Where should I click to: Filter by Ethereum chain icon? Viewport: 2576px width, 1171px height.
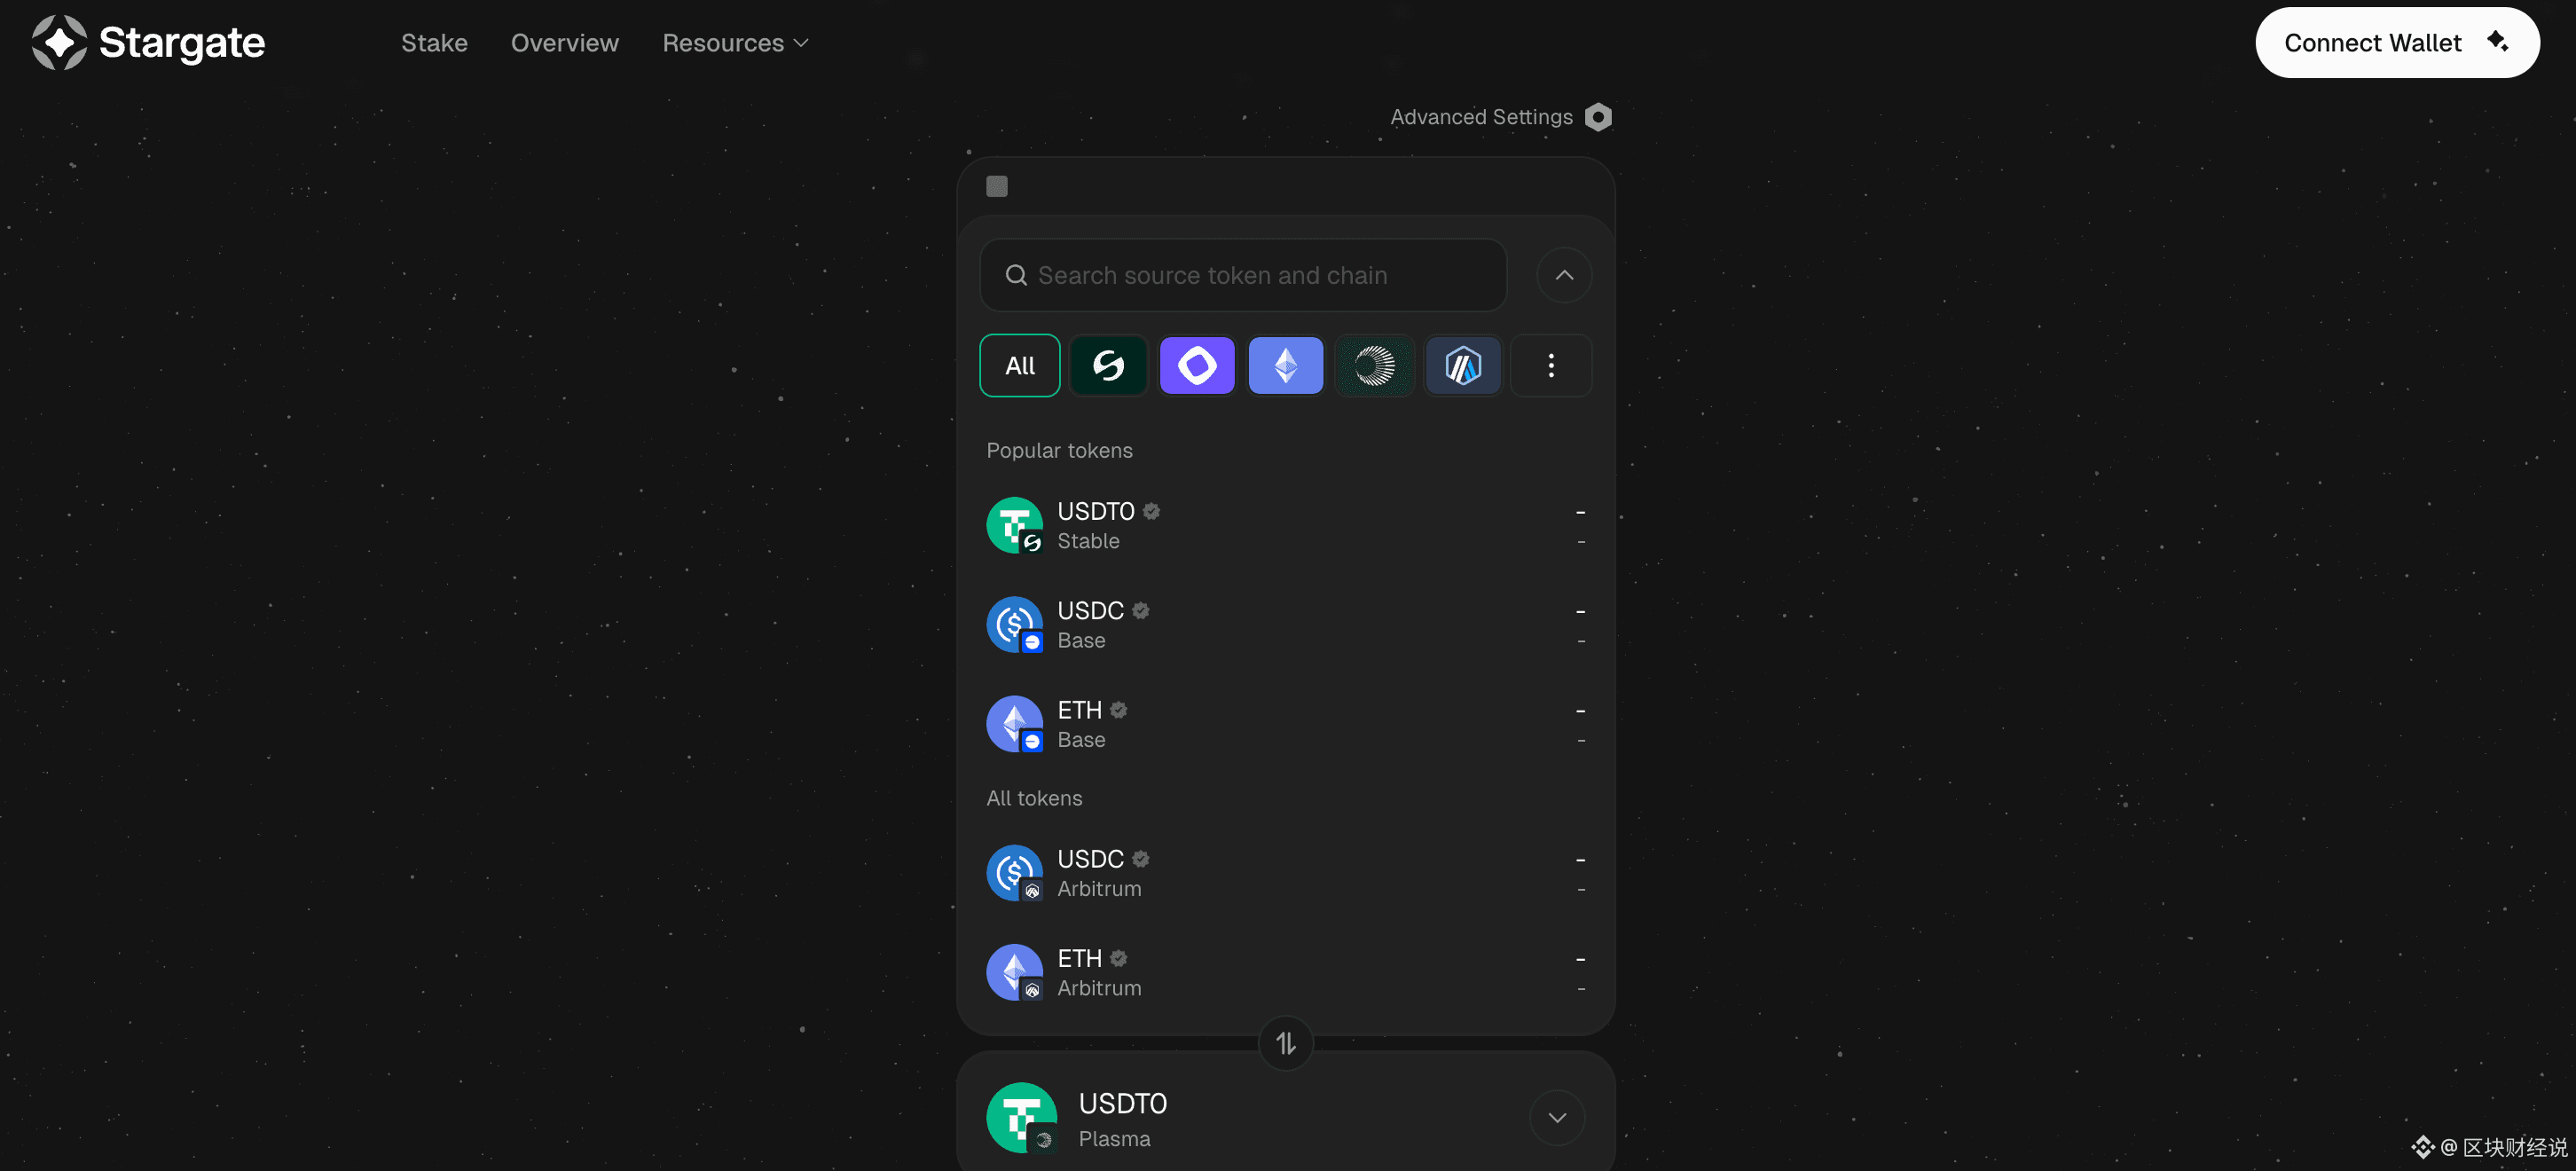pyautogui.click(x=1285, y=366)
